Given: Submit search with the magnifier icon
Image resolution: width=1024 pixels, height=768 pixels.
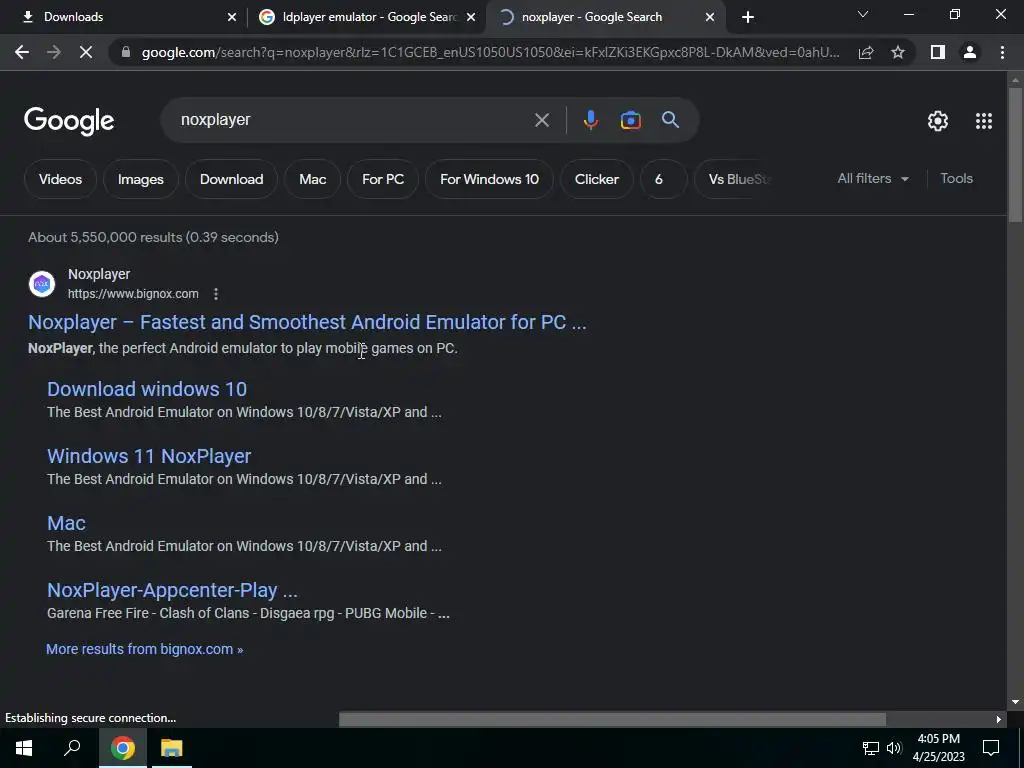Looking at the screenshot, I should click(670, 120).
